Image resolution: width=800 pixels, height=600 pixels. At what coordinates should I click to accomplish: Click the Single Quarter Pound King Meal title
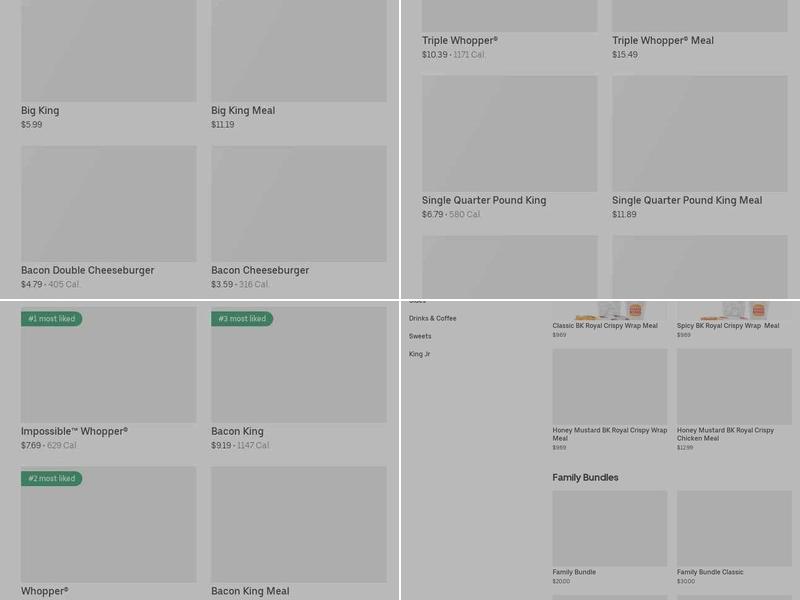pyautogui.click(x=687, y=201)
